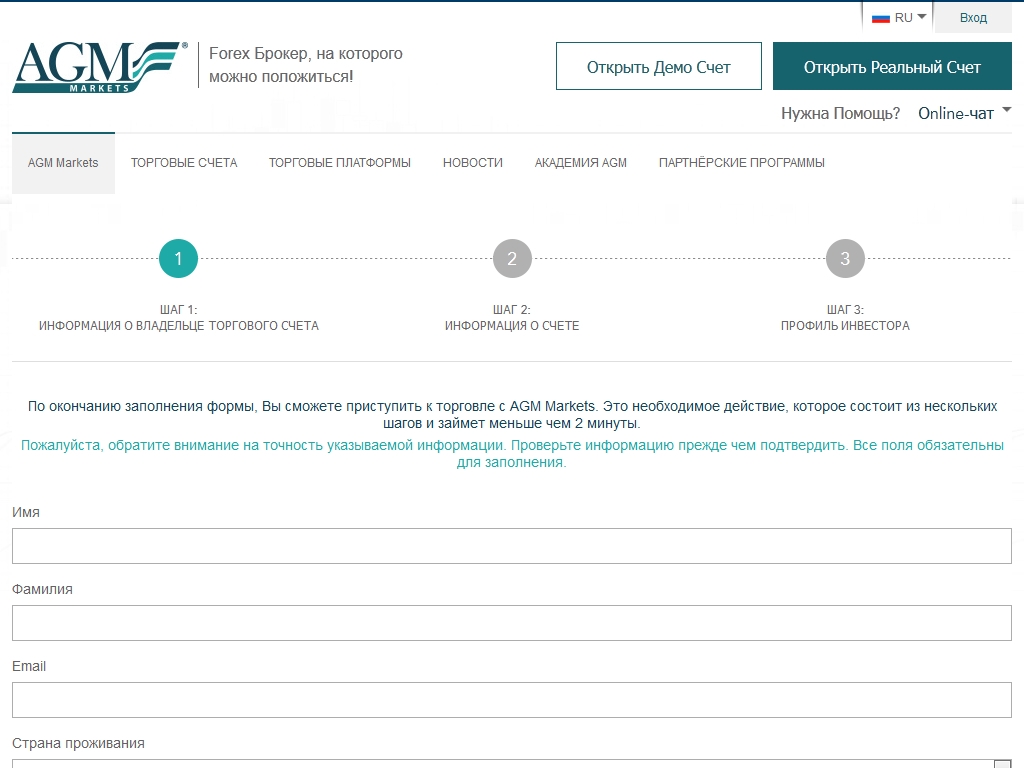Click into the Email input field
The height and width of the screenshot is (768, 1024).
511,700
